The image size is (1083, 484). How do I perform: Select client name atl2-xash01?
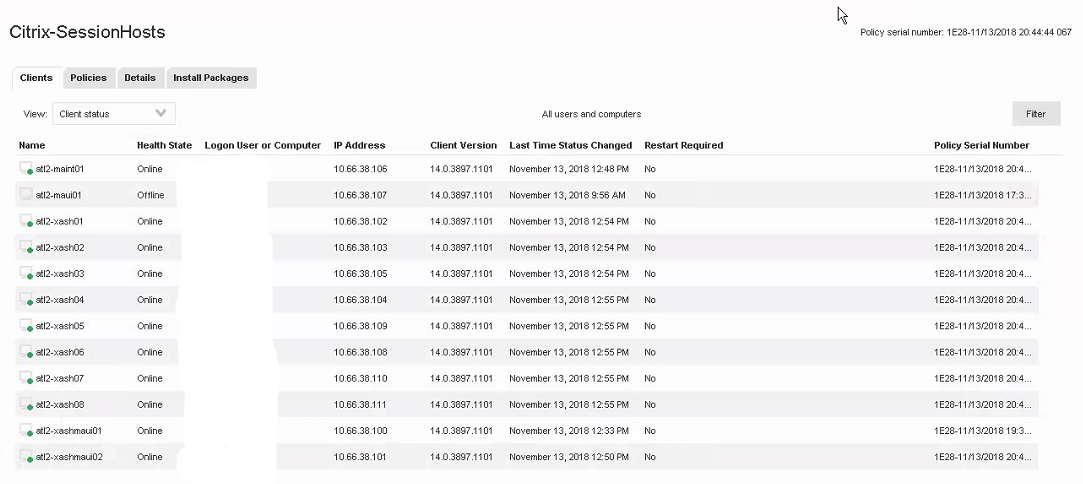(x=60, y=222)
